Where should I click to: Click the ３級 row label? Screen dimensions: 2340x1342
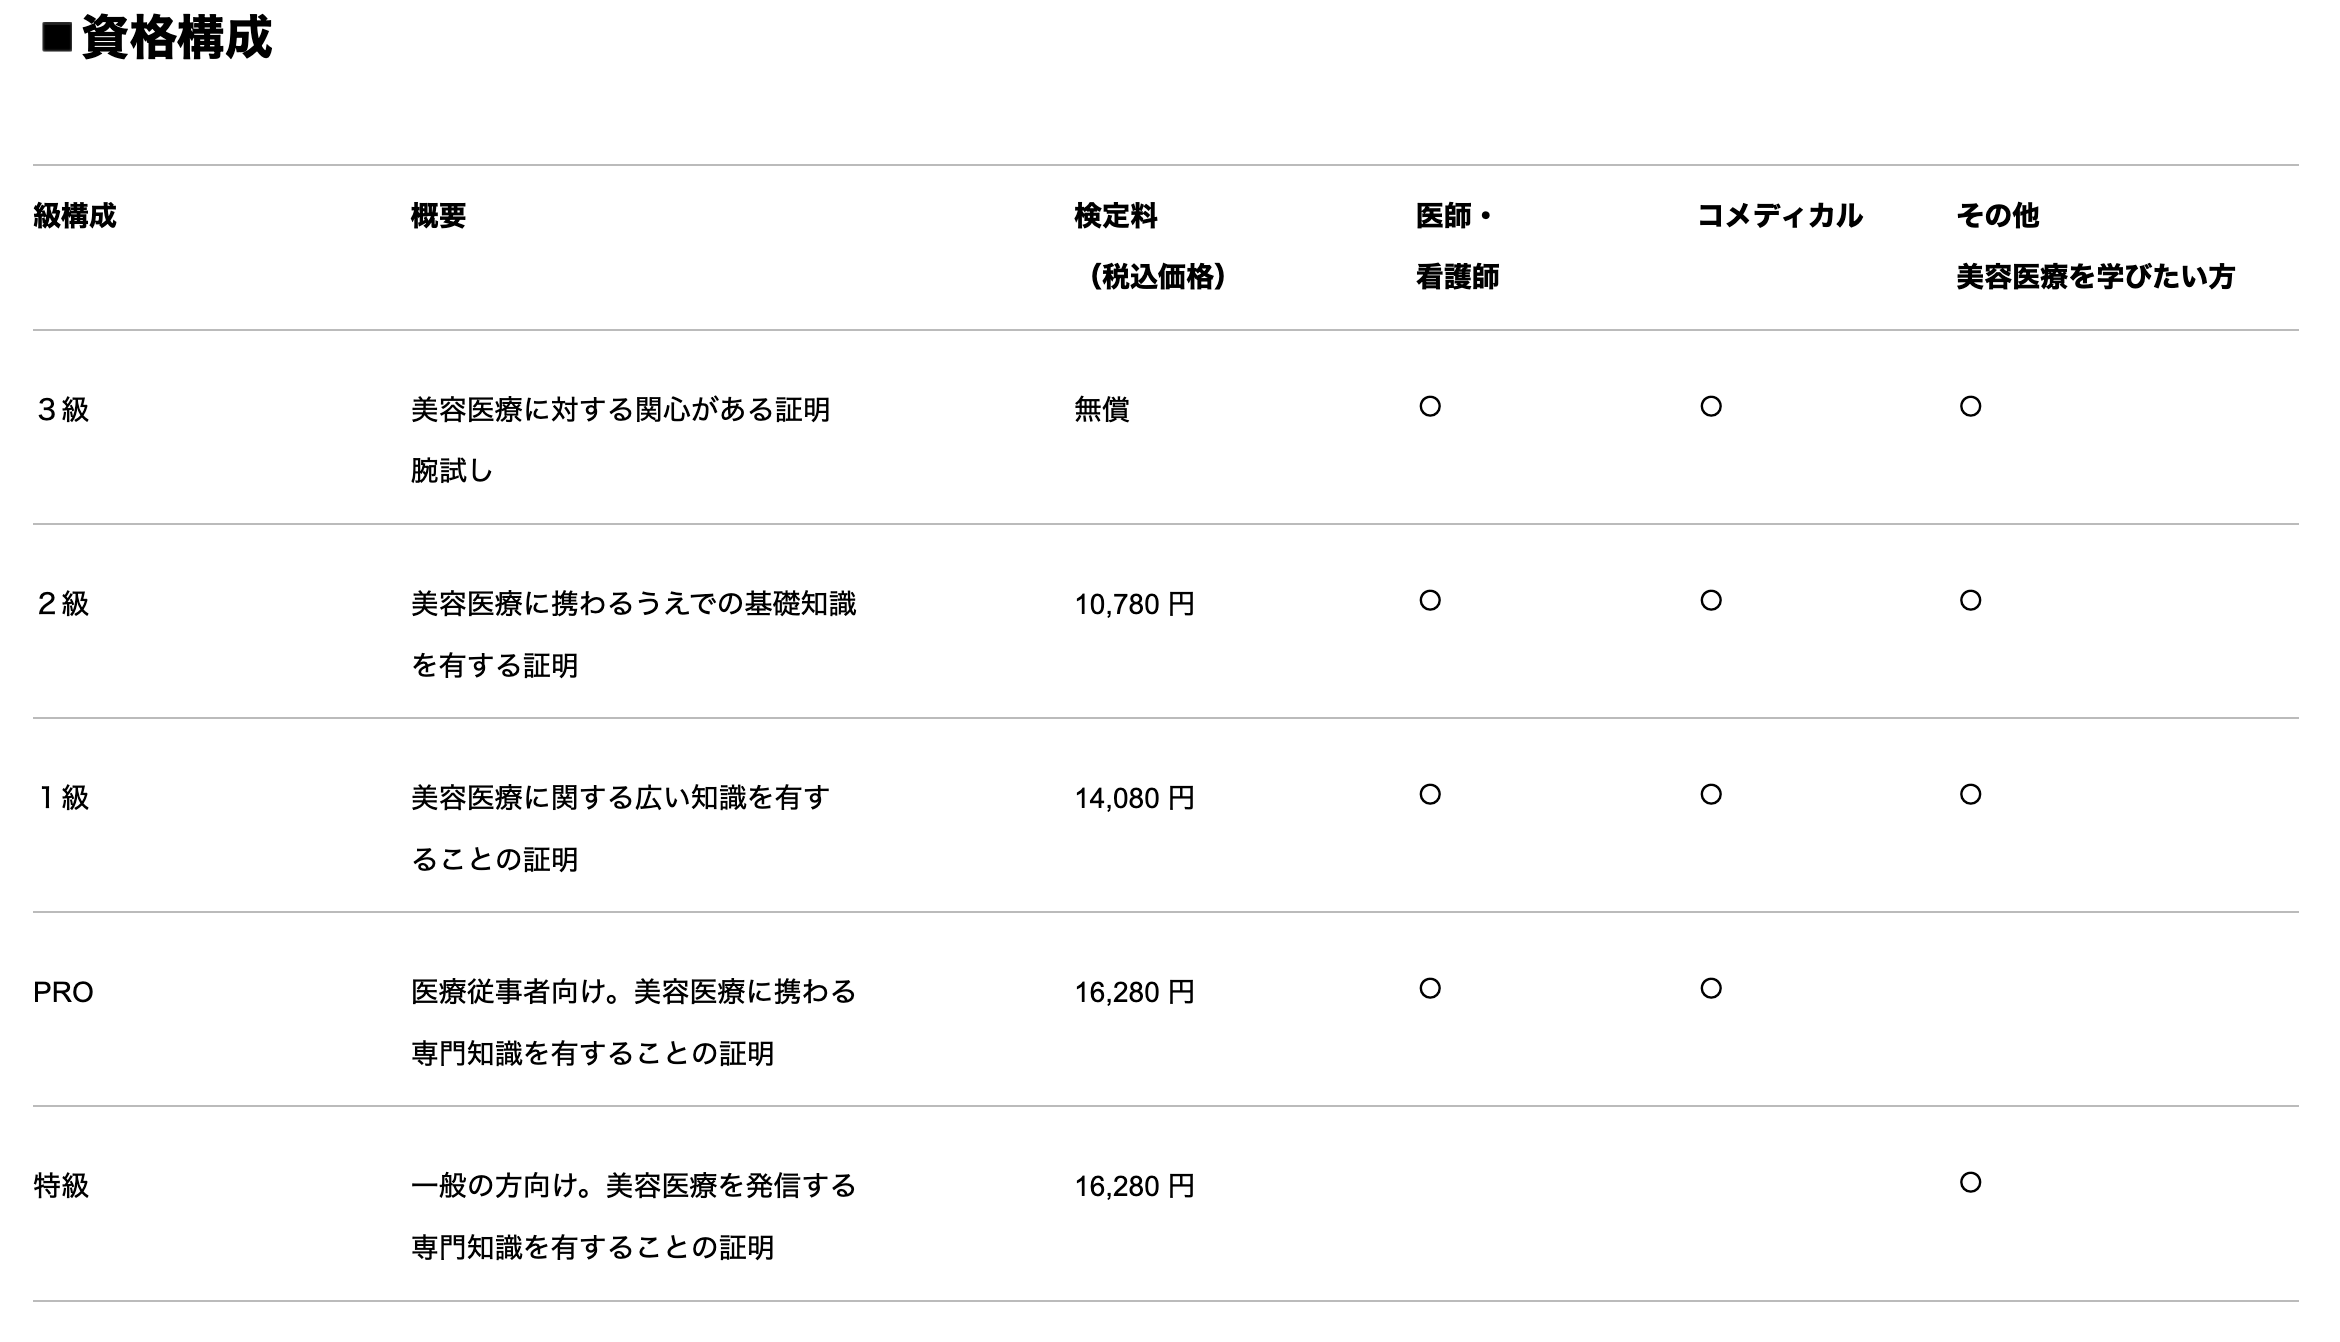(x=62, y=410)
